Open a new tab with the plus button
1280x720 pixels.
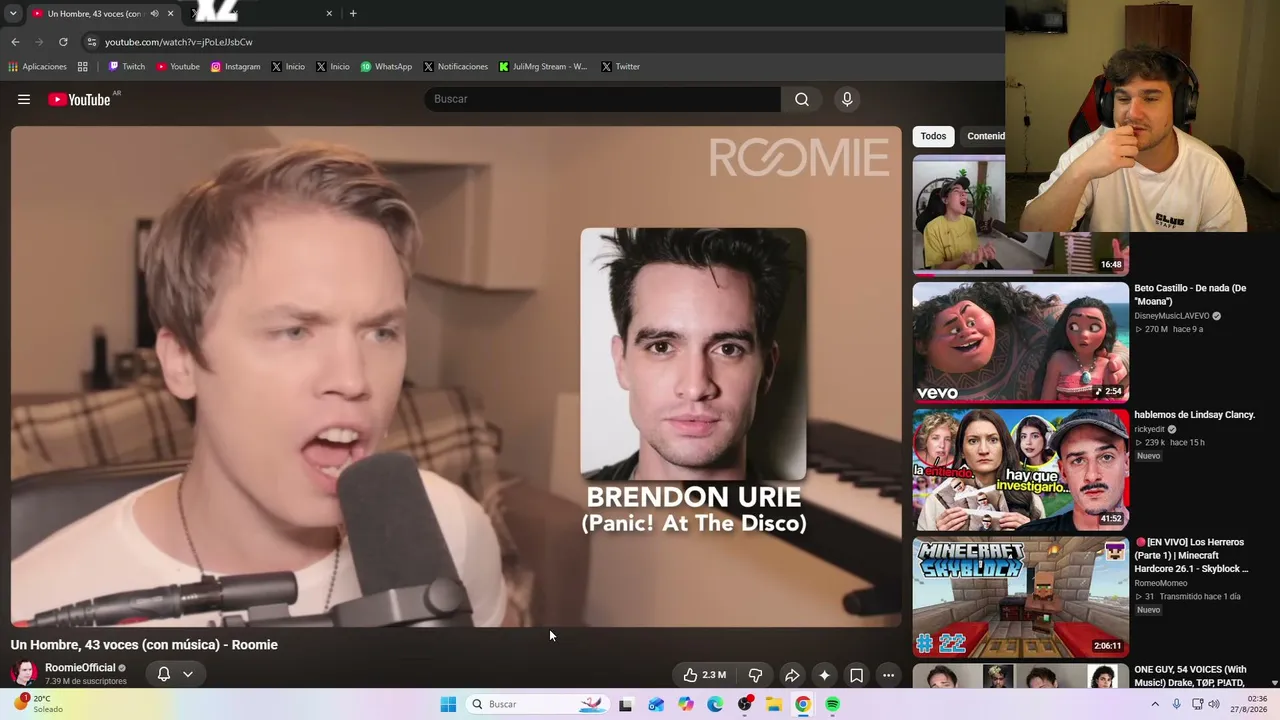pos(353,13)
